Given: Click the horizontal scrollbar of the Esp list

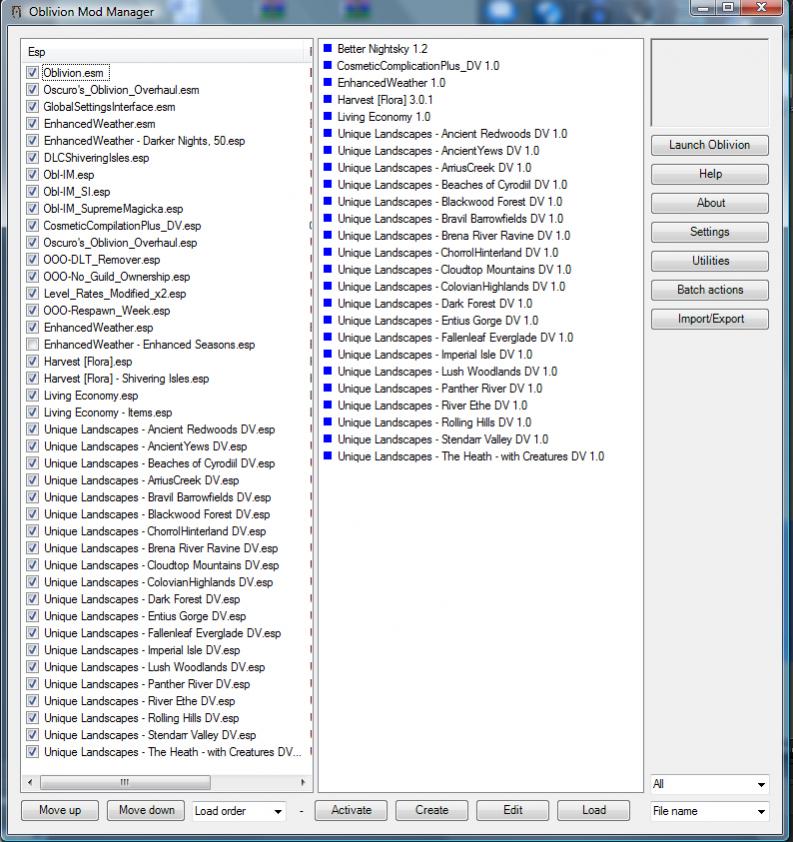Looking at the screenshot, I should pyautogui.click(x=165, y=782).
